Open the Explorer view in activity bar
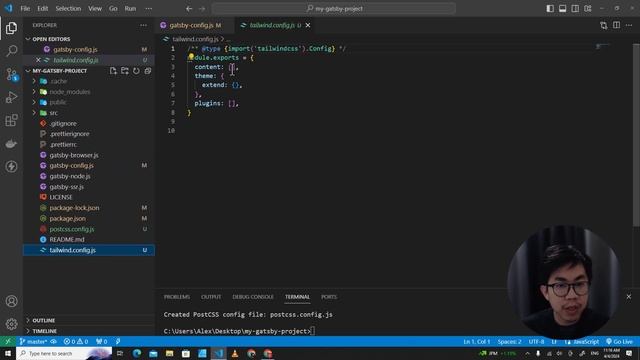 (x=11, y=28)
